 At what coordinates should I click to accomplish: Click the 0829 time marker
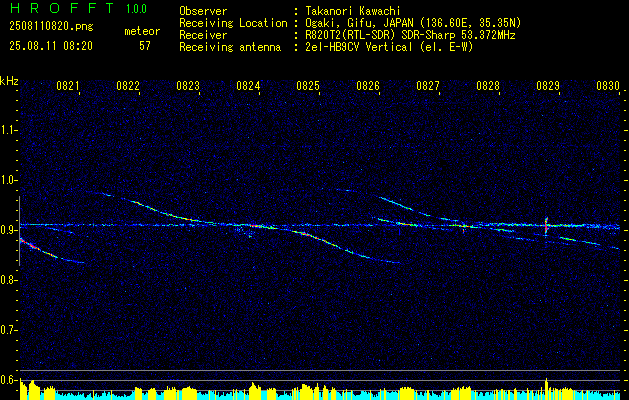[x=548, y=86]
